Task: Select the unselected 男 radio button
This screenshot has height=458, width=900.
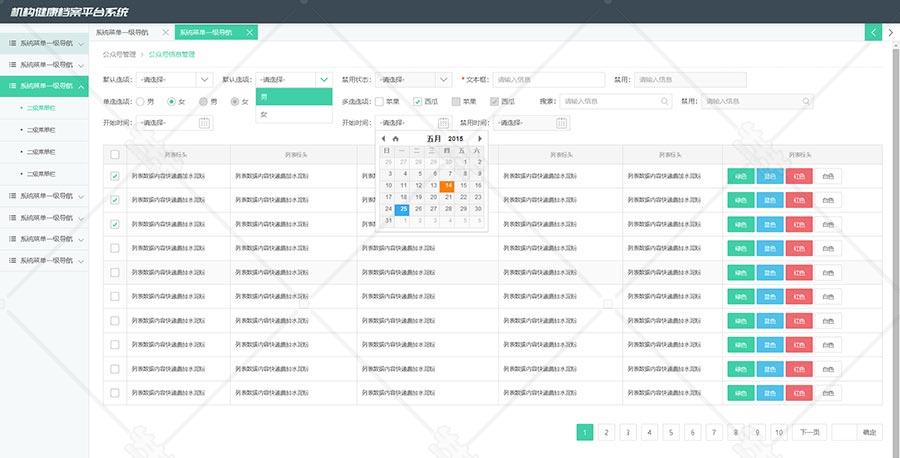Action: pyautogui.click(x=140, y=102)
